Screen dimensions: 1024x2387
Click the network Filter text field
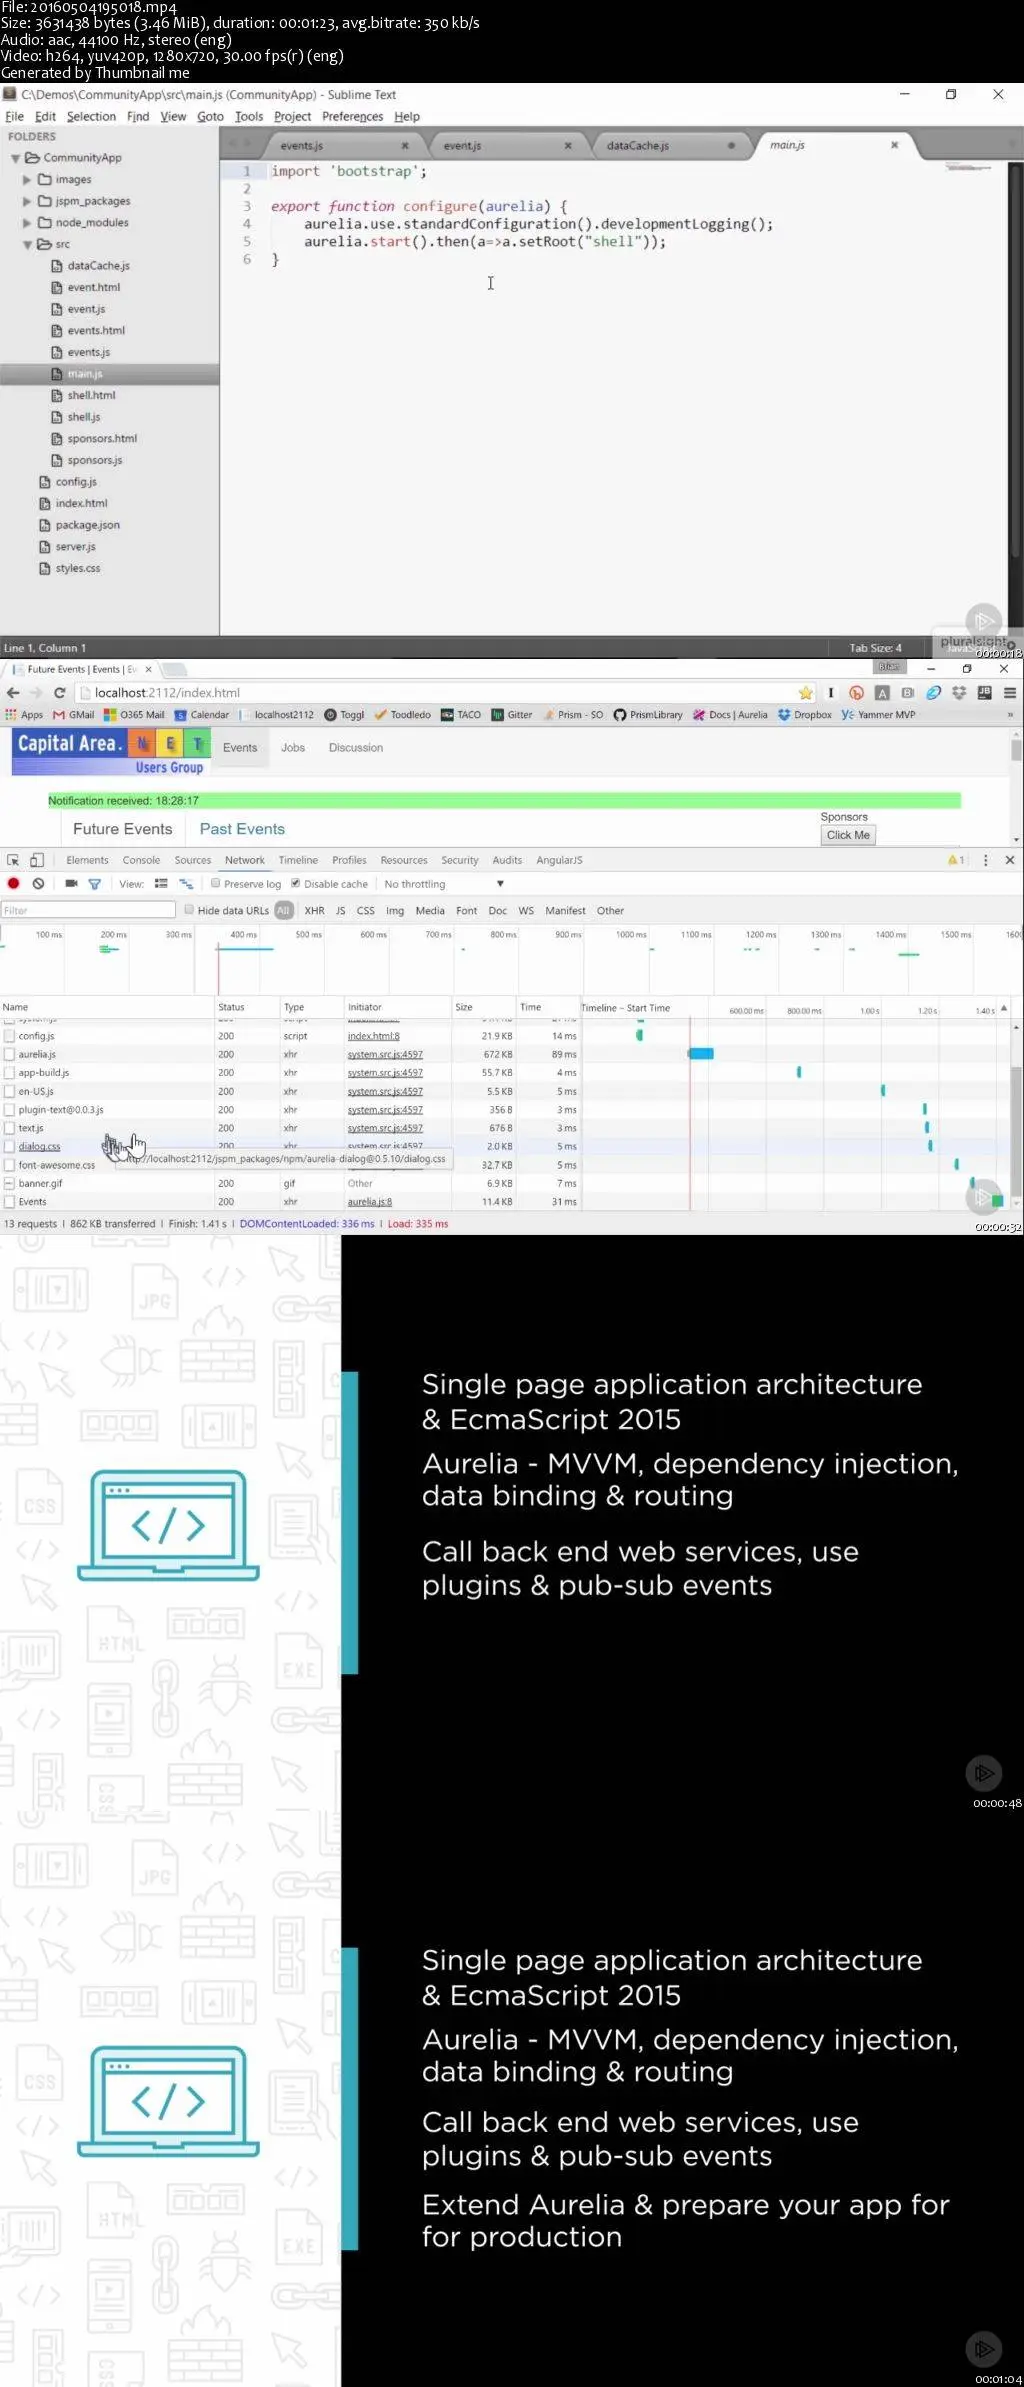pyautogui.click(x=89, y=910)
